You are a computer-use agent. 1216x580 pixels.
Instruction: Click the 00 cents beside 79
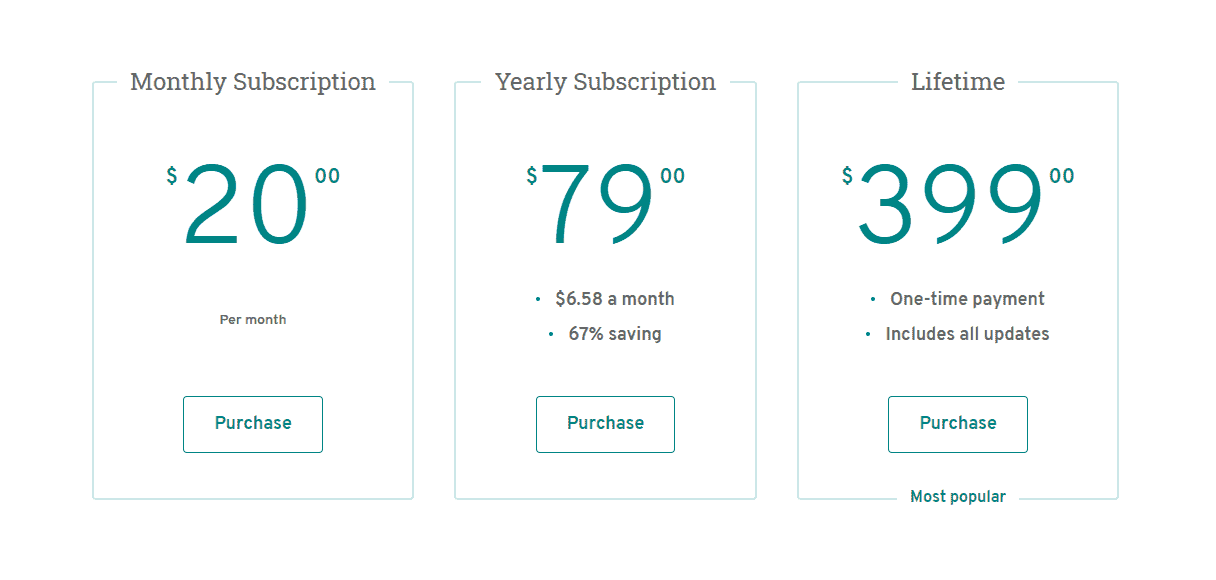tap(673, 177)
